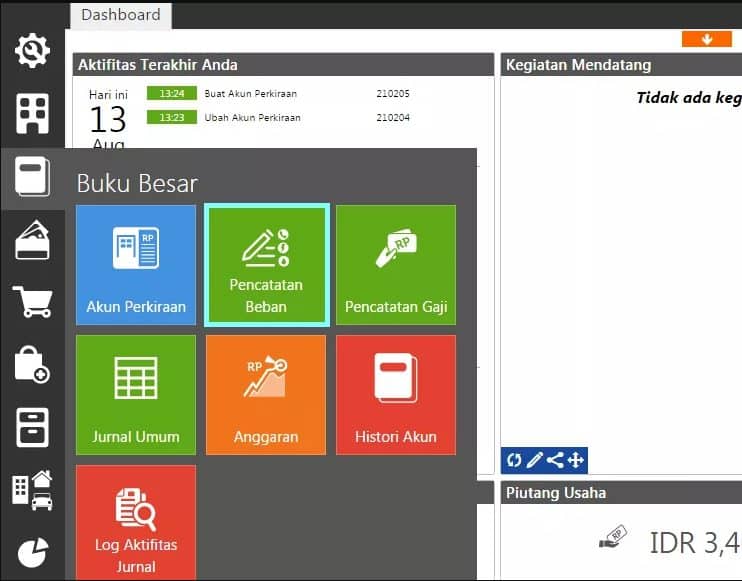Click the Histori Akun tile
Screen dimensions: 742x581
[x=396, y=395]
